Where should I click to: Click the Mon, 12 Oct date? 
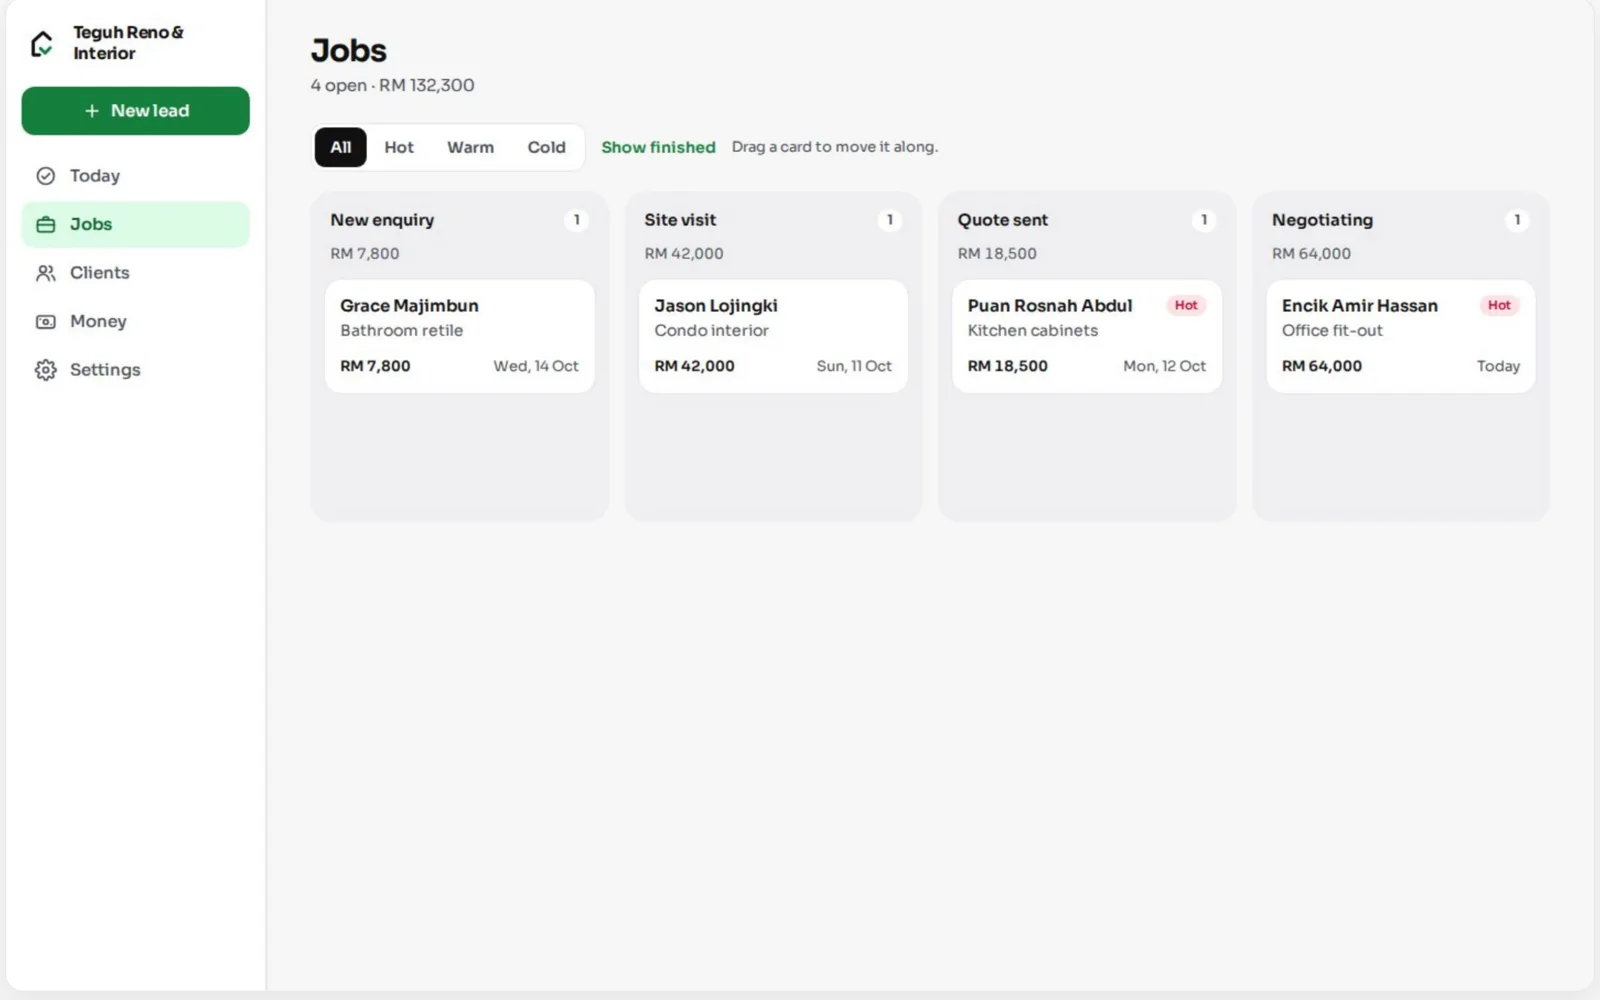tap(1164, 366)
